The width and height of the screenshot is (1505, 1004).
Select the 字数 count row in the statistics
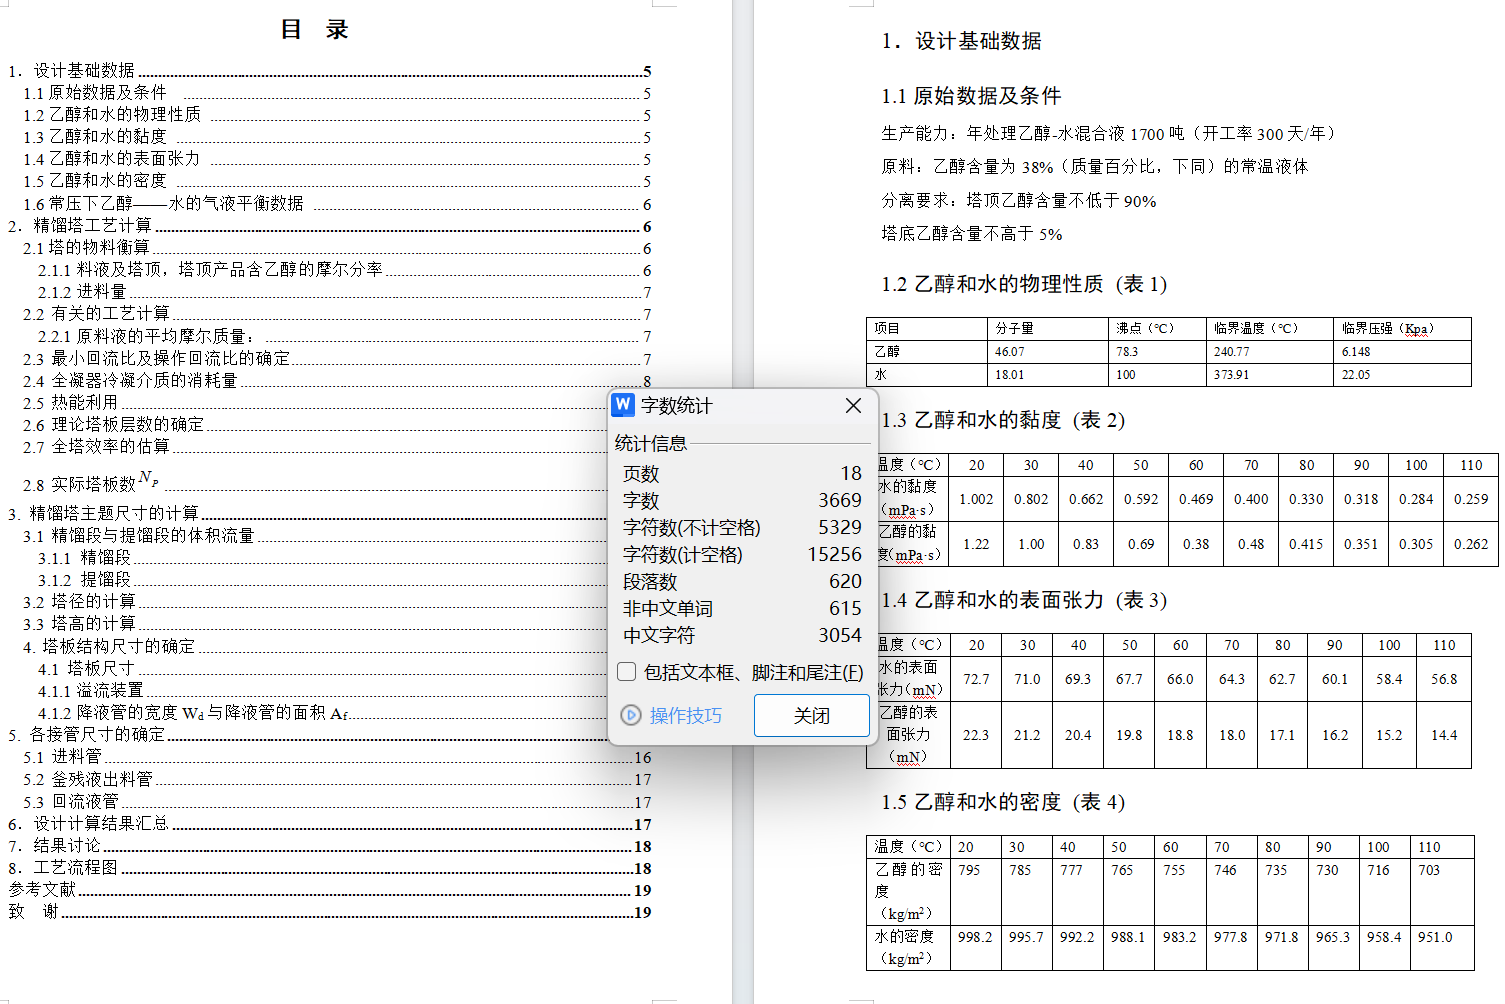[x=740, y=500]
